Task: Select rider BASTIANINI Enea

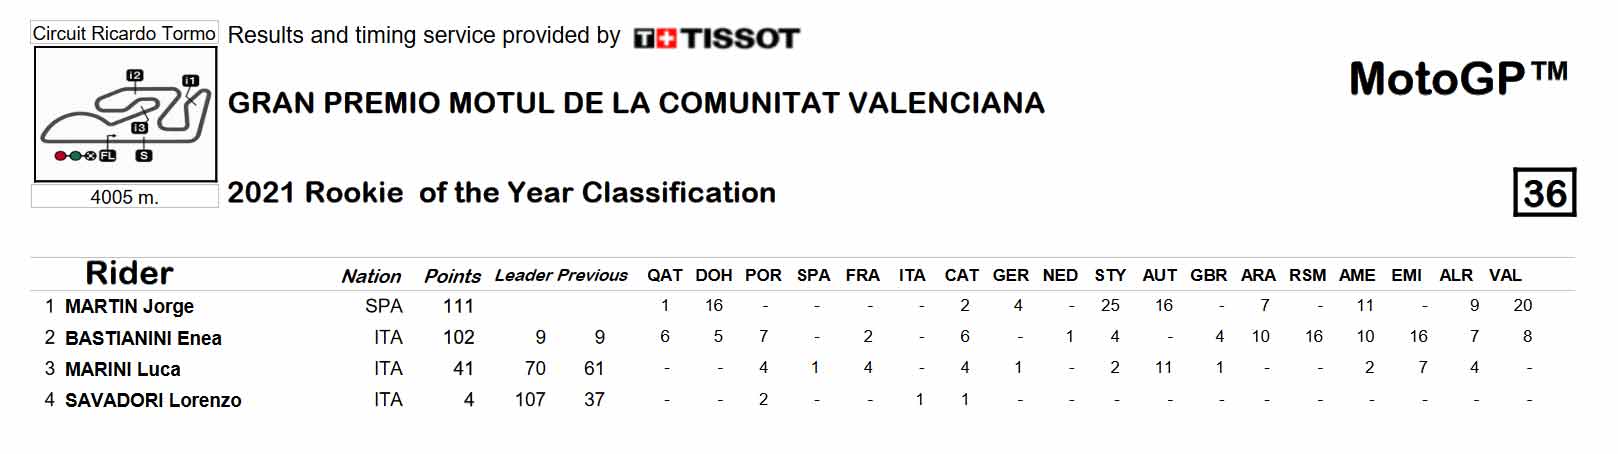Action: pyautogui.click(x=143, y=338)
